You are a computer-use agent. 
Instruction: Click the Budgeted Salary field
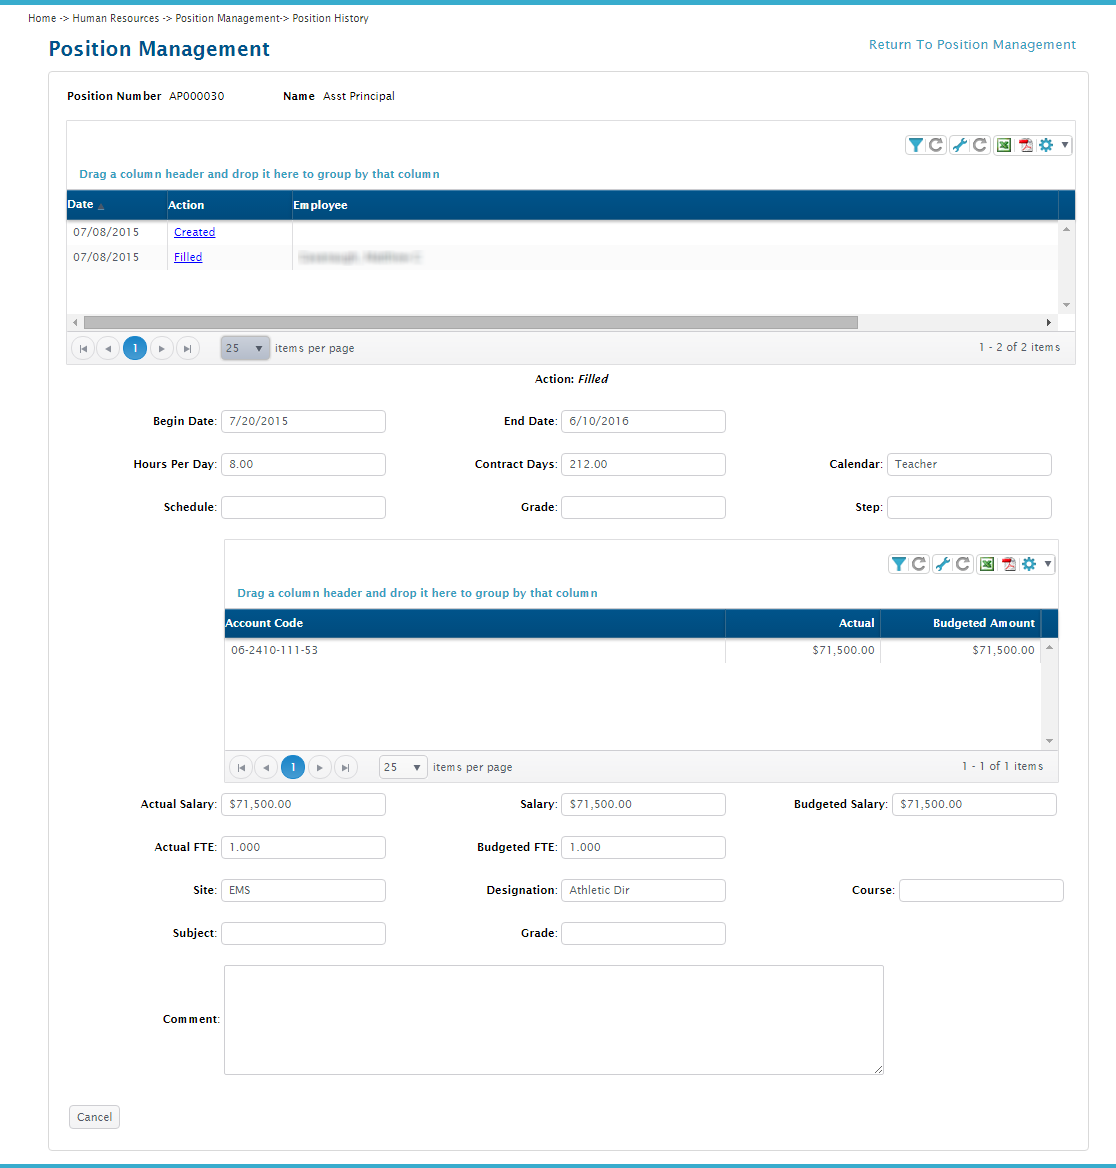(x=974, y=804)
